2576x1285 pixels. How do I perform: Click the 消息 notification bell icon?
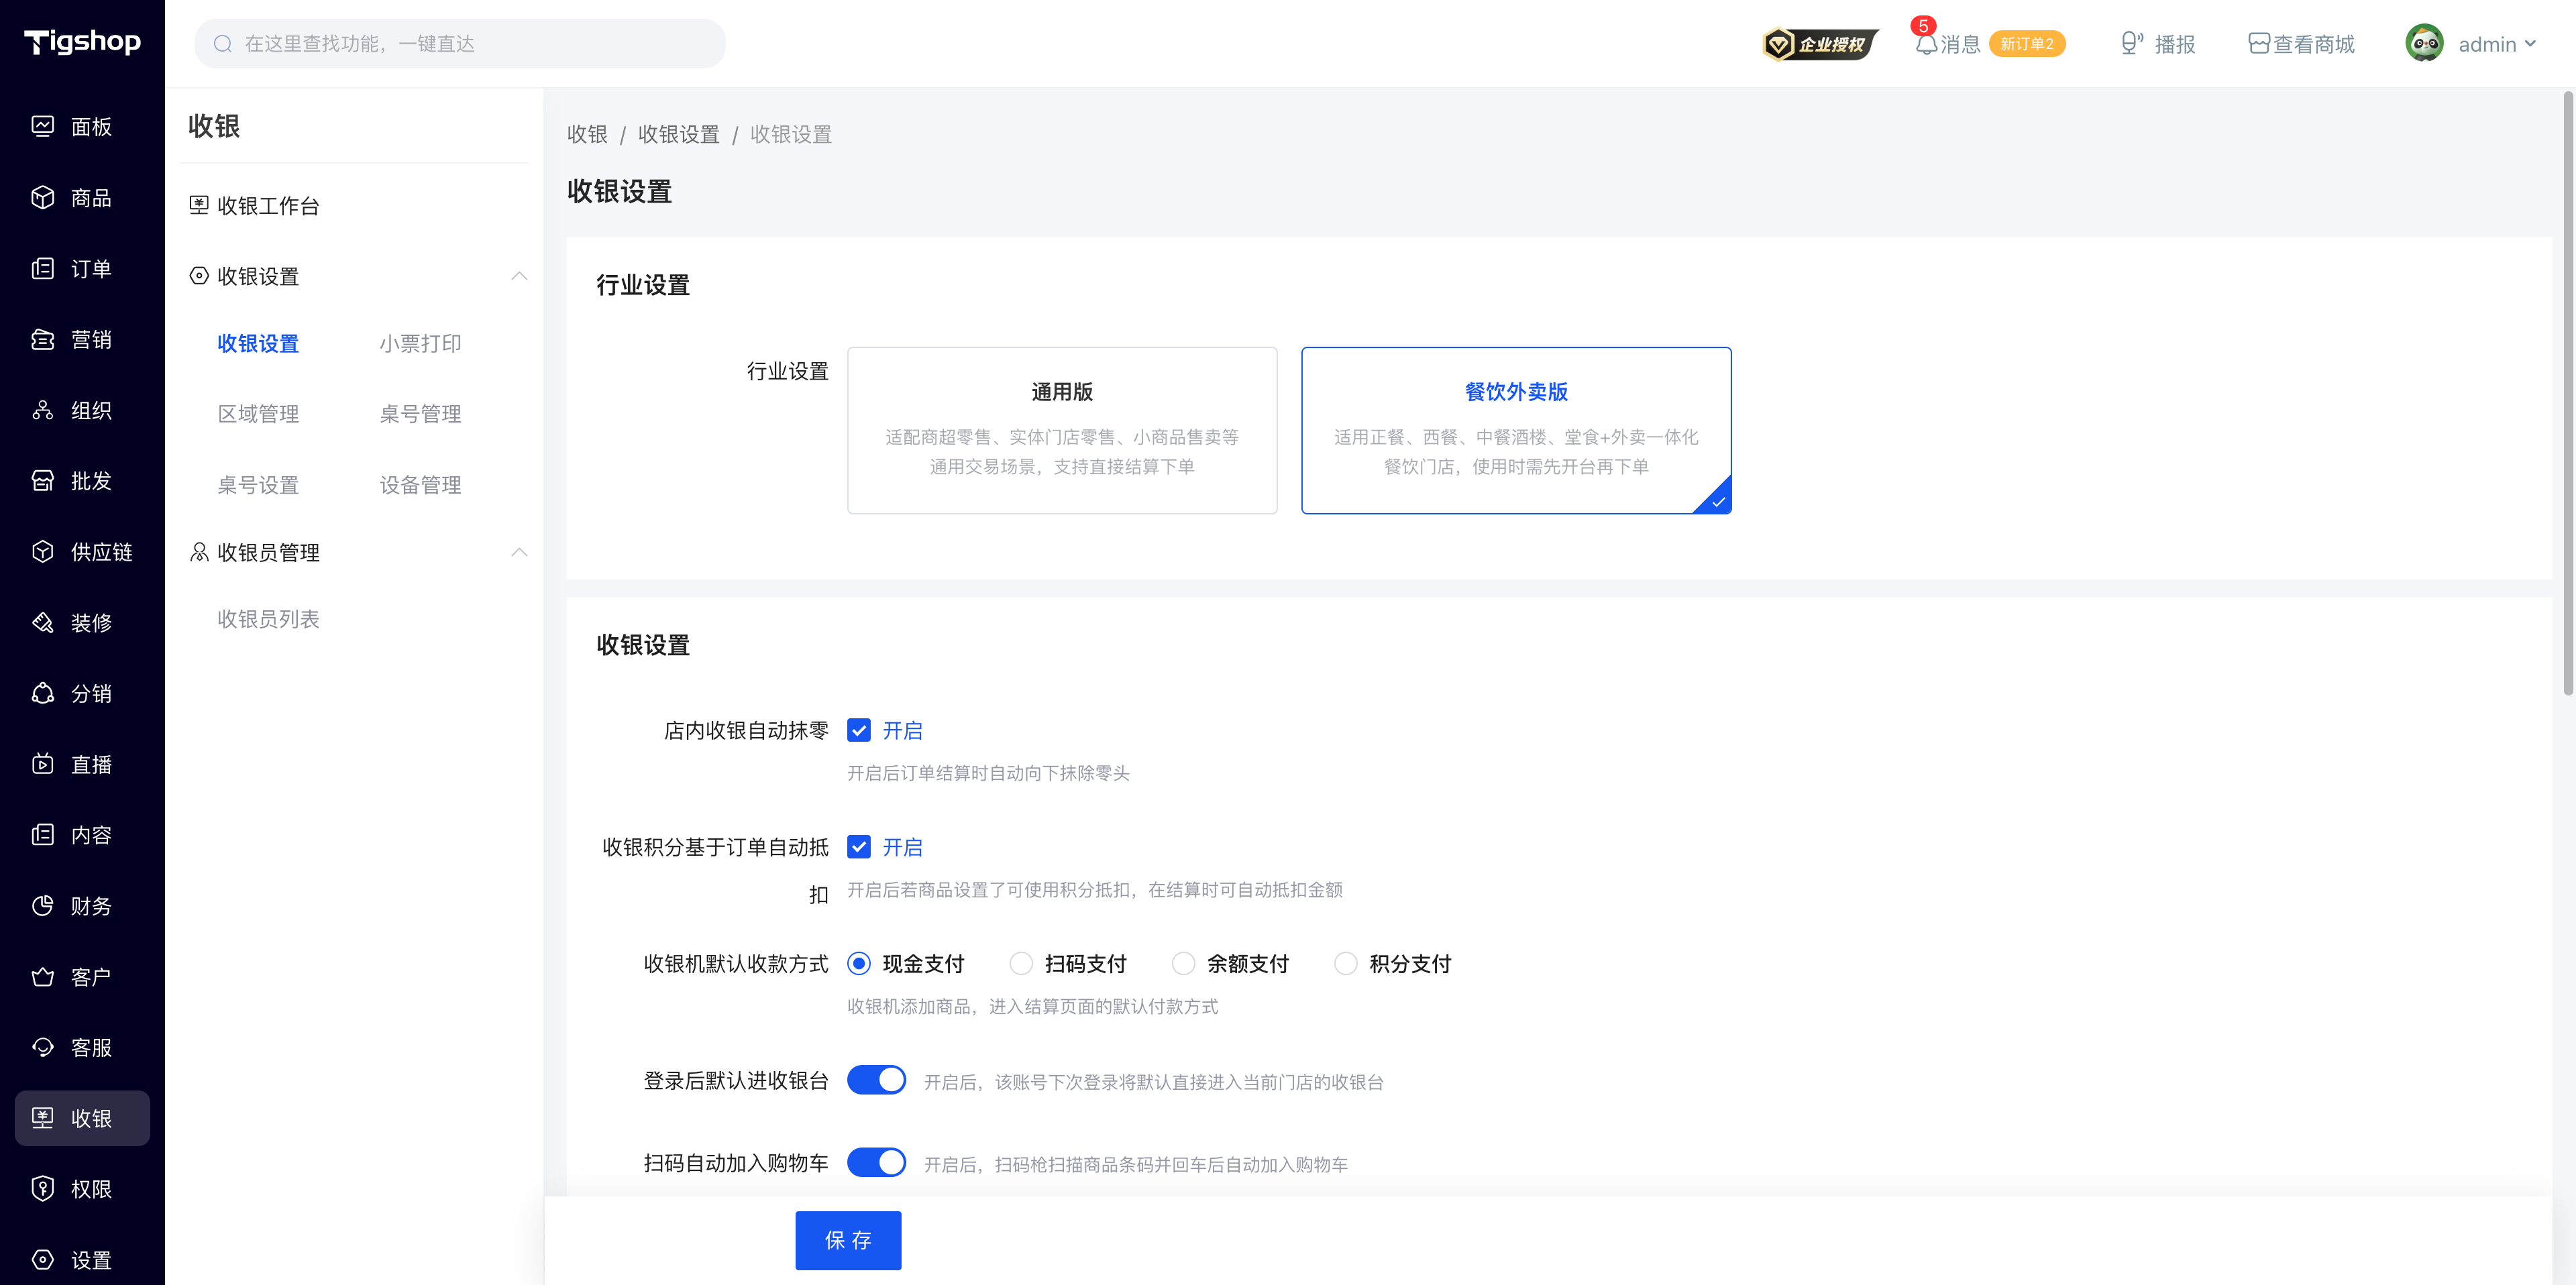(x=1926, y=44)
